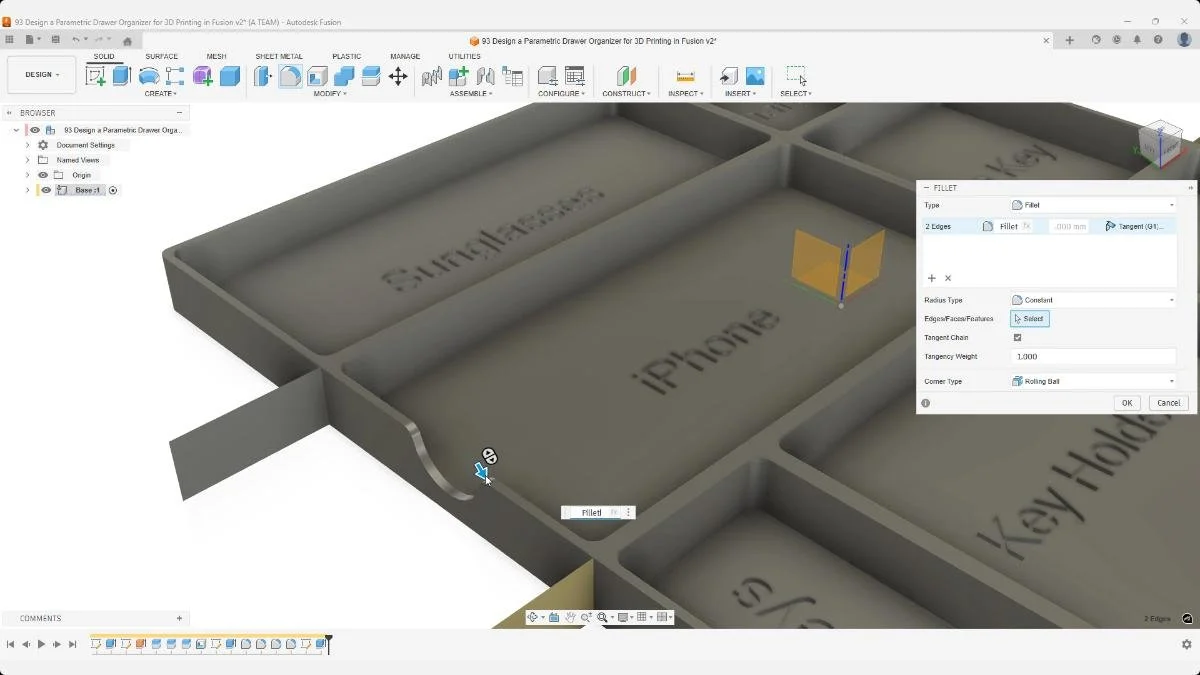Switch to the MANAGE tab

(x=405, y=57)
